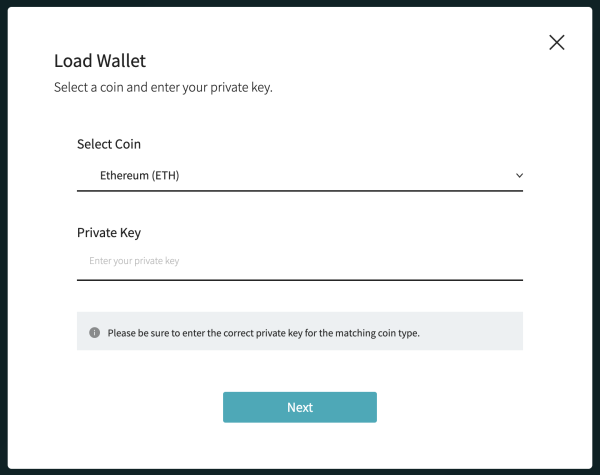Click the Select Coin label
600x475 pixels.
[x=109, y=144]
